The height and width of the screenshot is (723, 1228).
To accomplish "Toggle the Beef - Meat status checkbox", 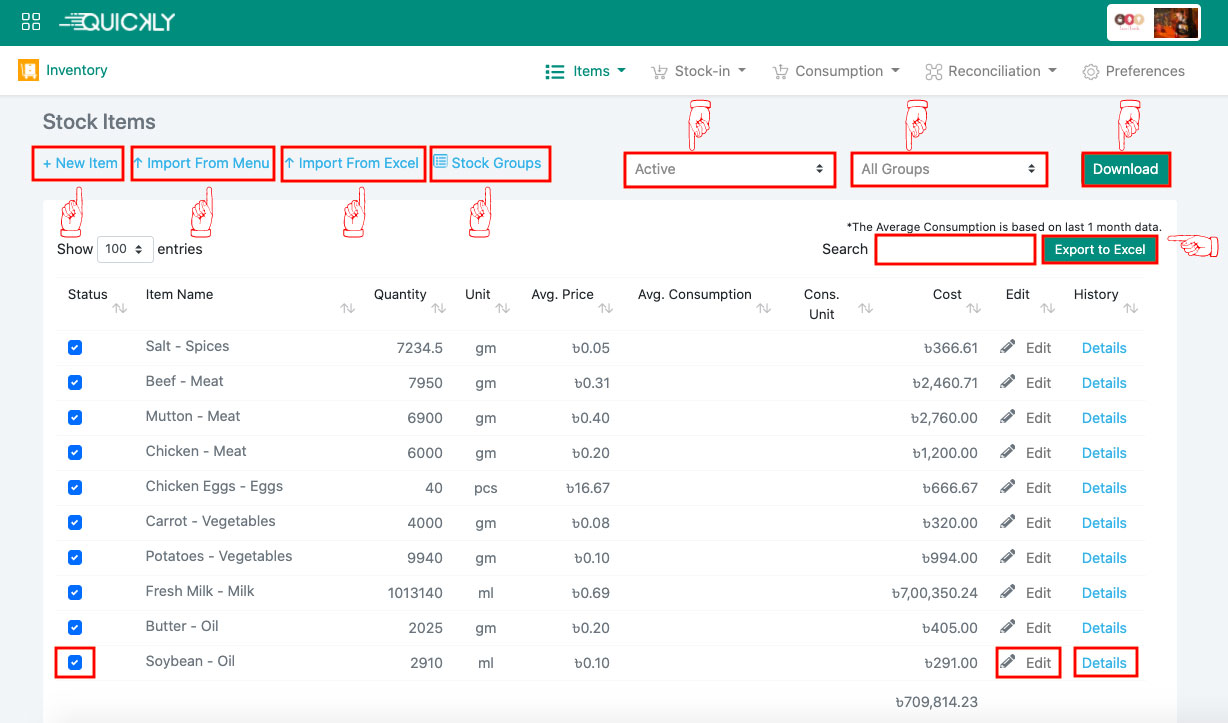I will [75, 383].
